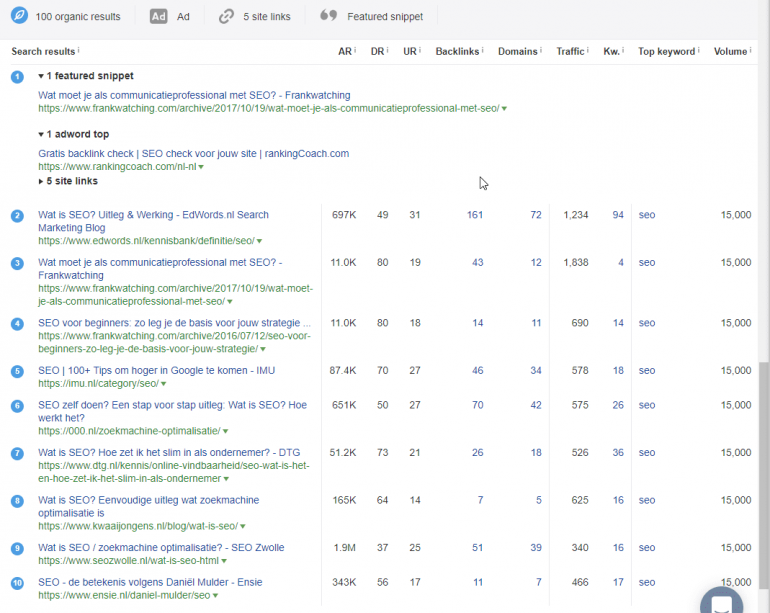Open kwaaijongens.nl result URL

[138, 527]
